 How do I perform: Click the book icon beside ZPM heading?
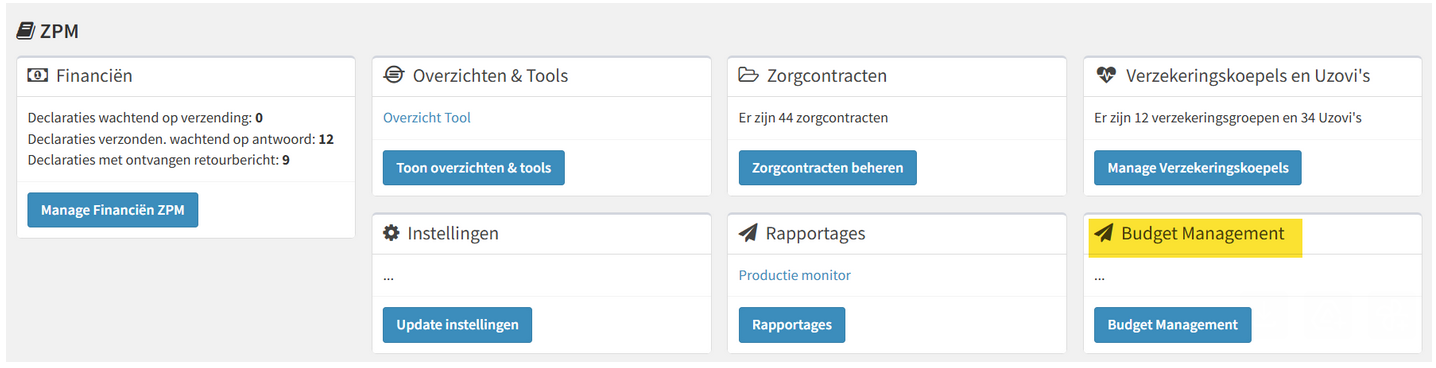tap(26, 31)
